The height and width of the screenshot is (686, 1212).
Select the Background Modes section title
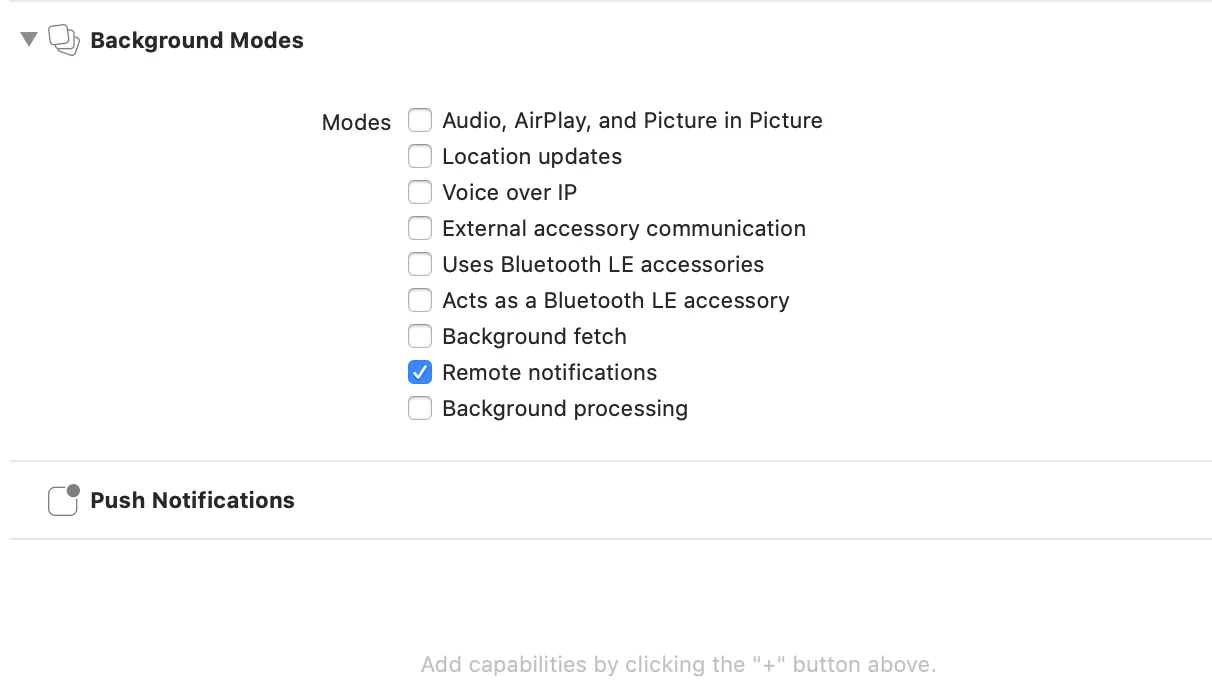pyautogui.click(x=197, y=41)
